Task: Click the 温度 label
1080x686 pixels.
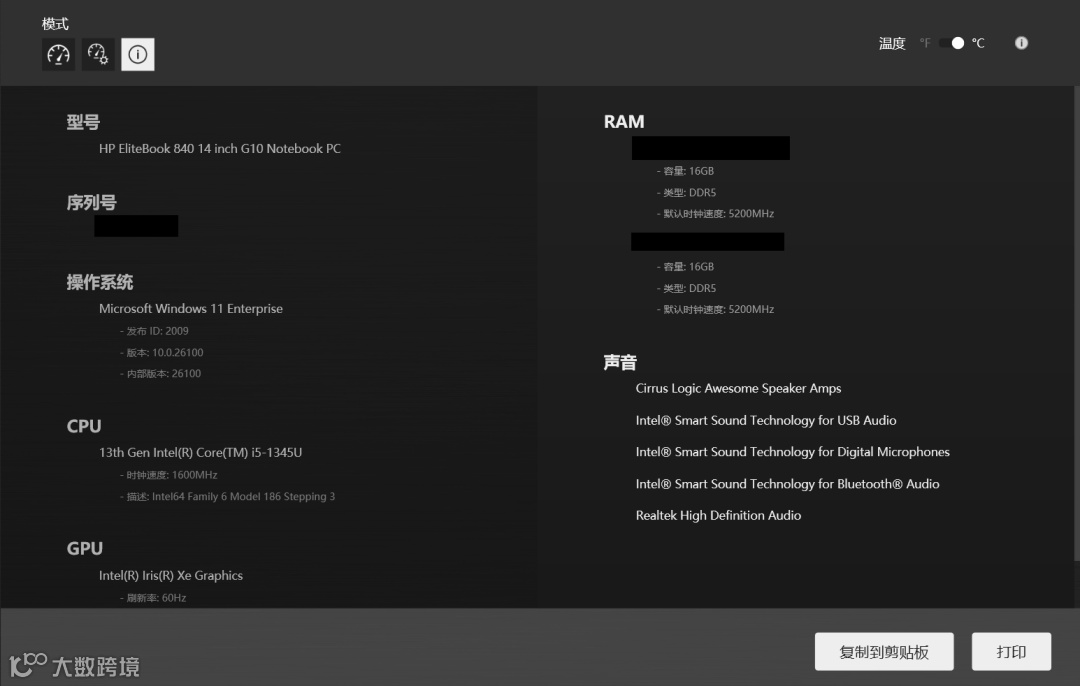Action: pyautogui.click(x=892, y=43)
